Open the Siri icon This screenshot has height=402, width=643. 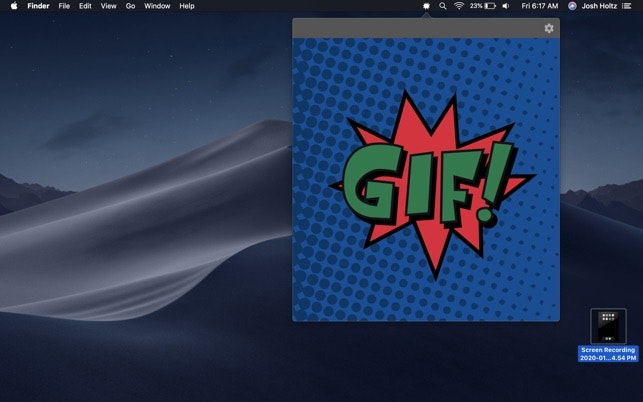pyautogui.click(x=572, y=6)
